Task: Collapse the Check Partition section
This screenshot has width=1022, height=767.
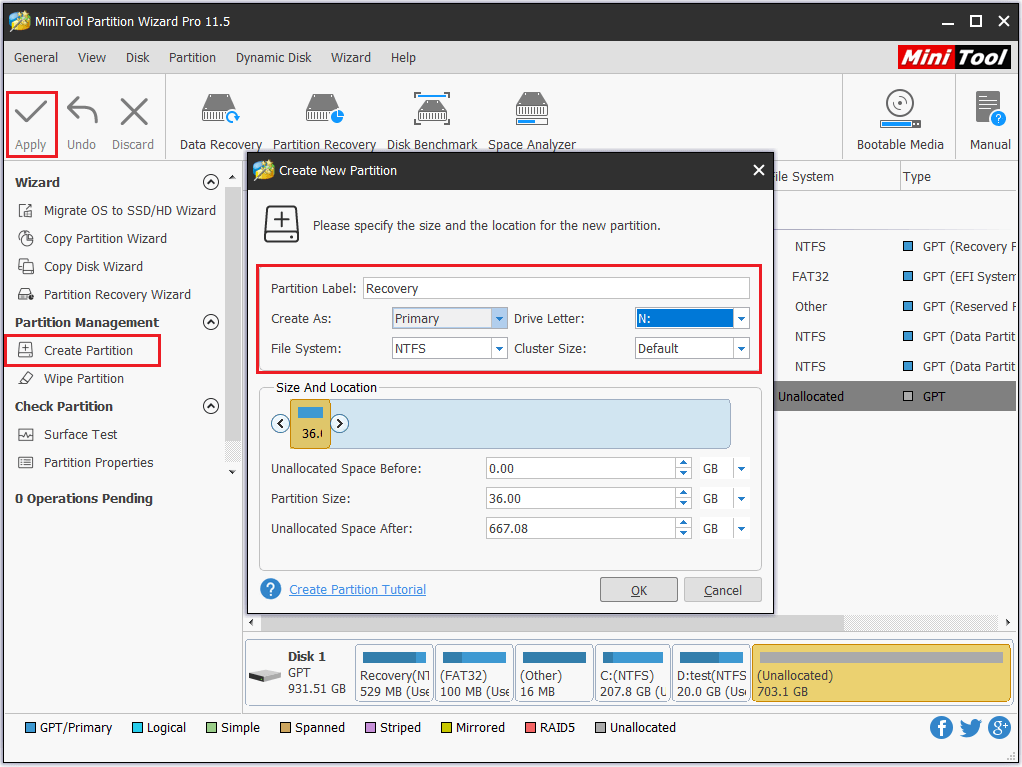Action: [x=210, y=406]
